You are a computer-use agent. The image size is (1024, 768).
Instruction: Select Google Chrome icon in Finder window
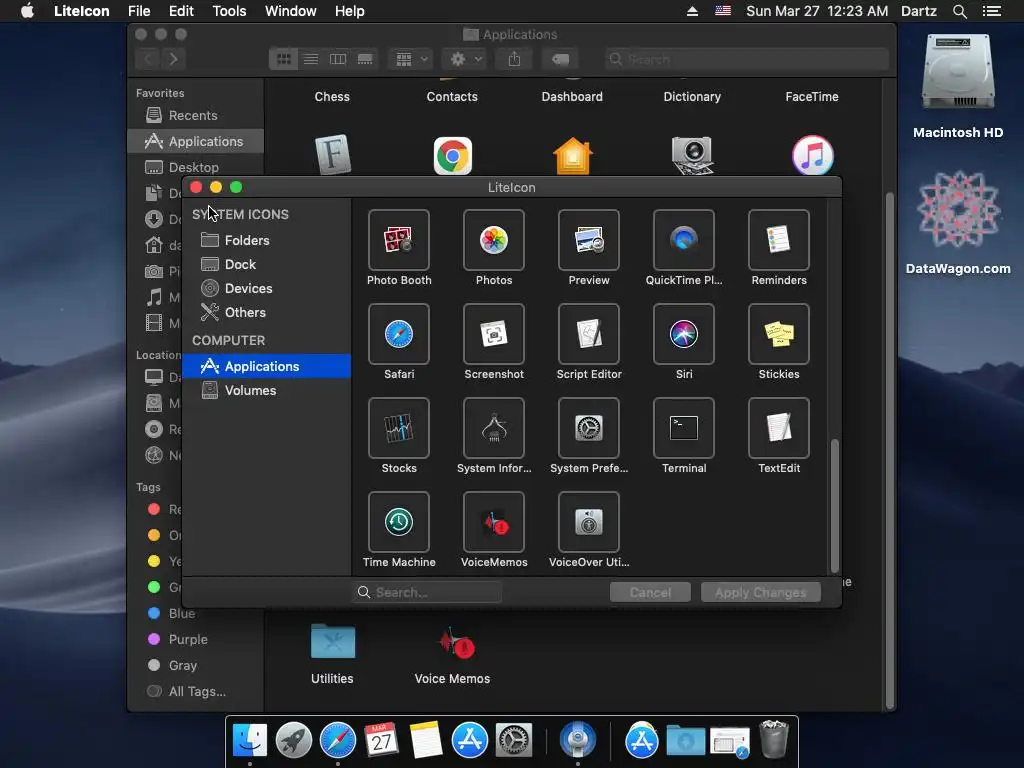[x=453, y=155]
